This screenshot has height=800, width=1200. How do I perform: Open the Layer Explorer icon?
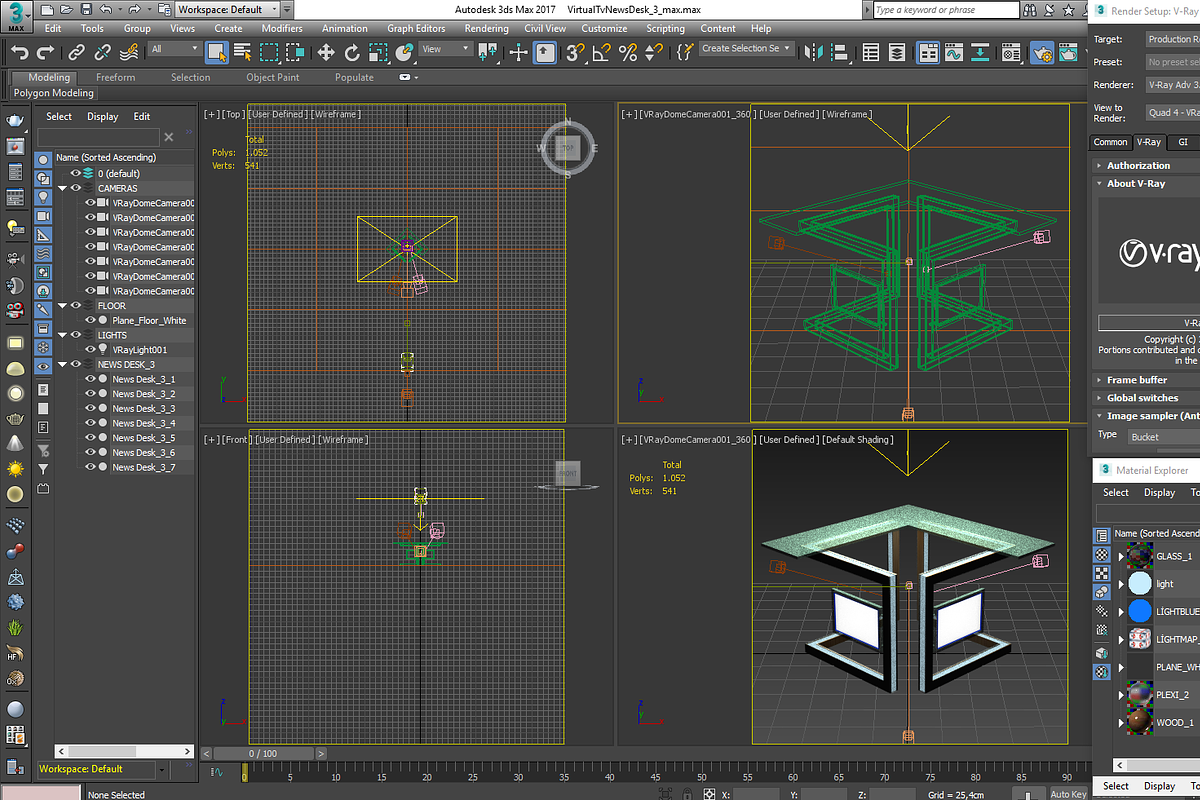pyautogui.click(x=898, y=52)
